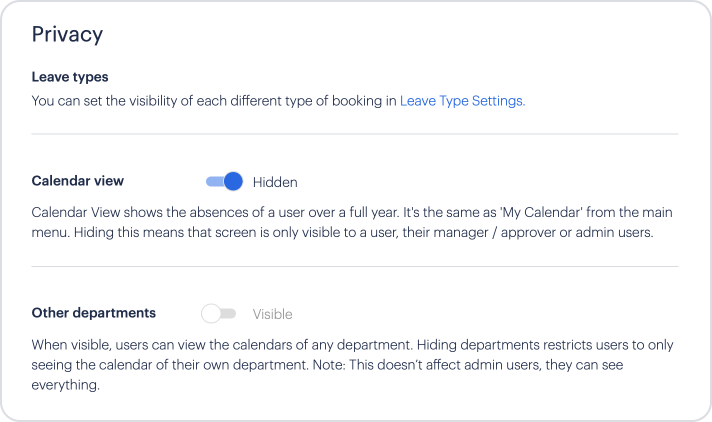Toggle the Calendar view switch

[x=224, y=182]
